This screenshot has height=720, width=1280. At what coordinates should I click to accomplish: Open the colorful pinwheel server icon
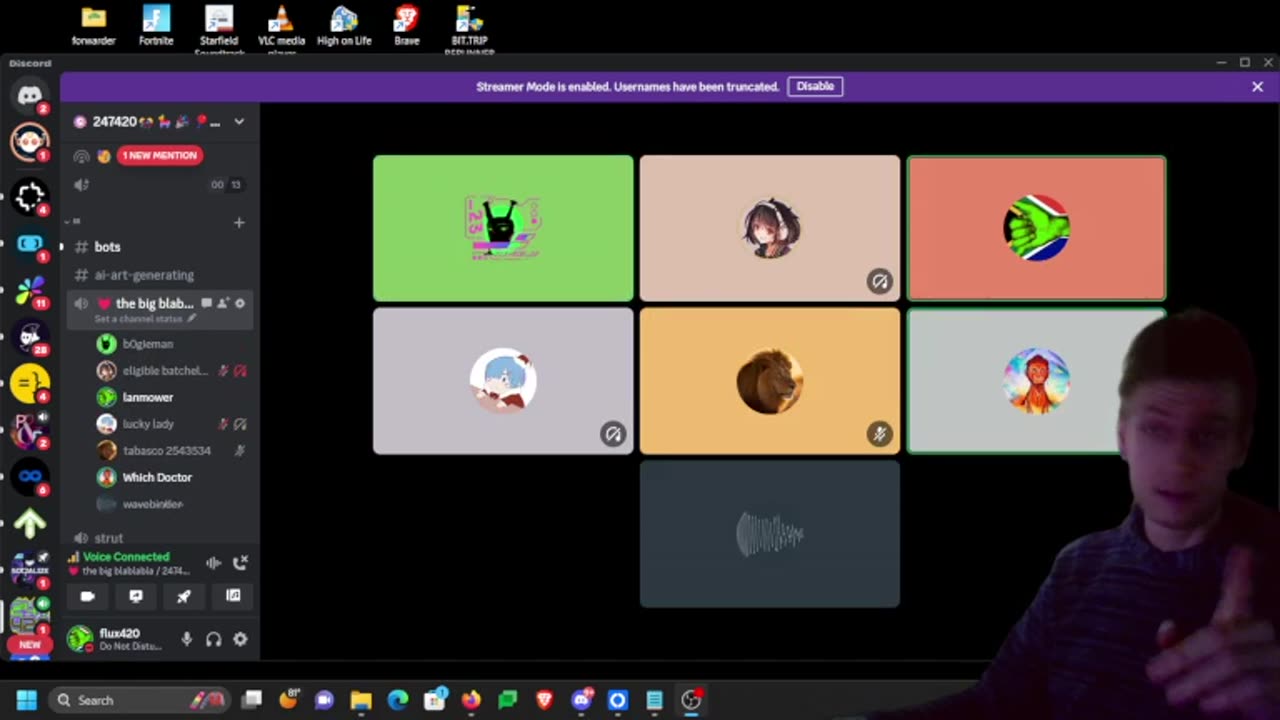(x=30, y=289)
